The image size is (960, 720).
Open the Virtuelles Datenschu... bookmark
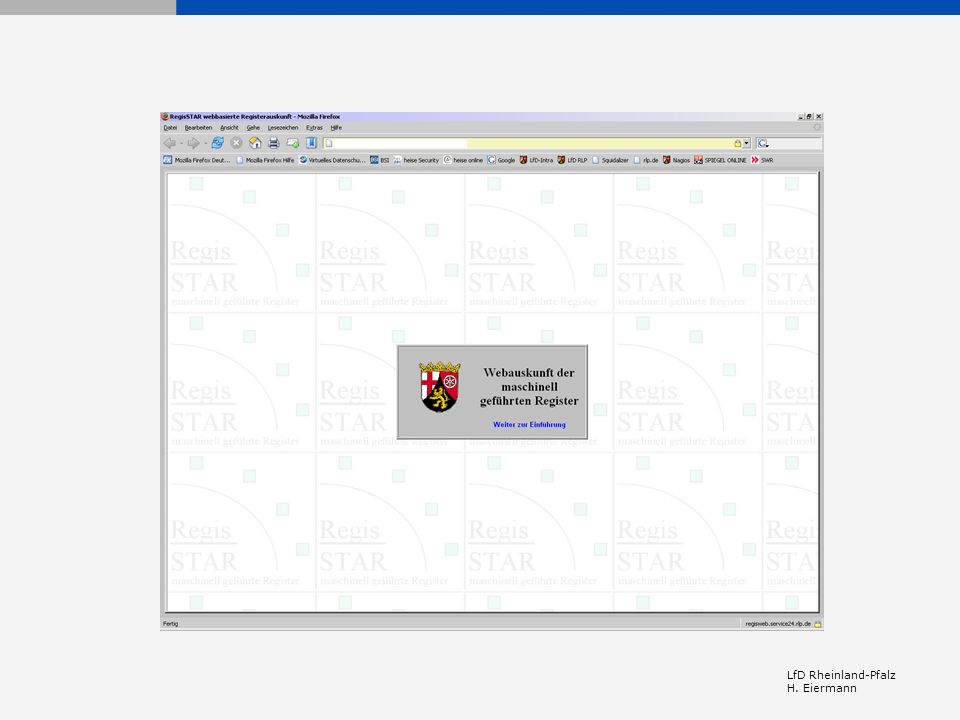pyautogui.click(x=332, y=160)
